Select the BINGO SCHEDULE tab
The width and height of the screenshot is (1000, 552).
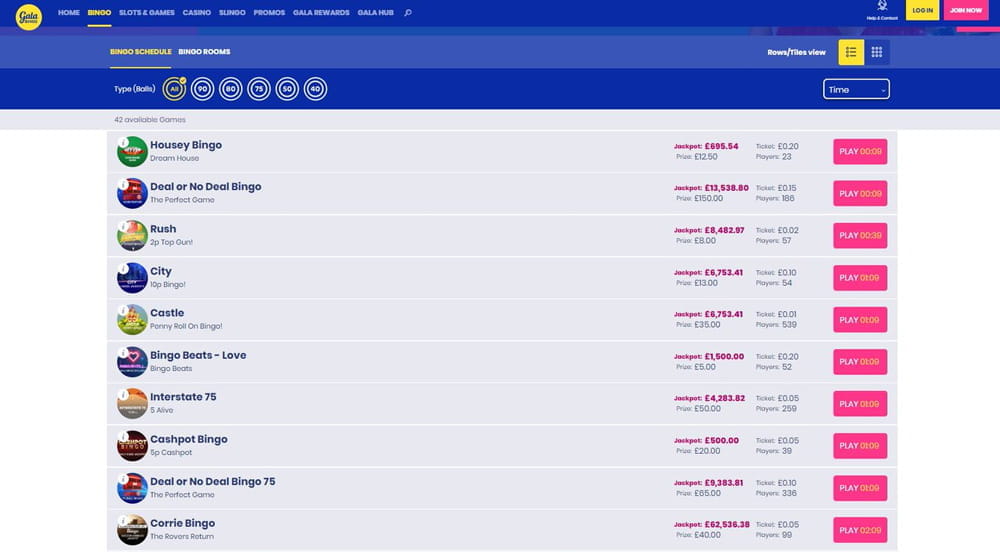(140, 52)
